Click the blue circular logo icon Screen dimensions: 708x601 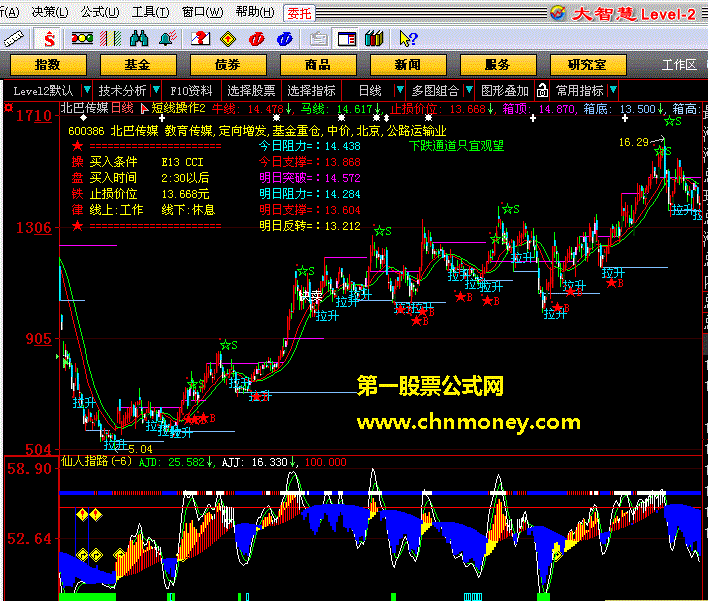(284, 39)
